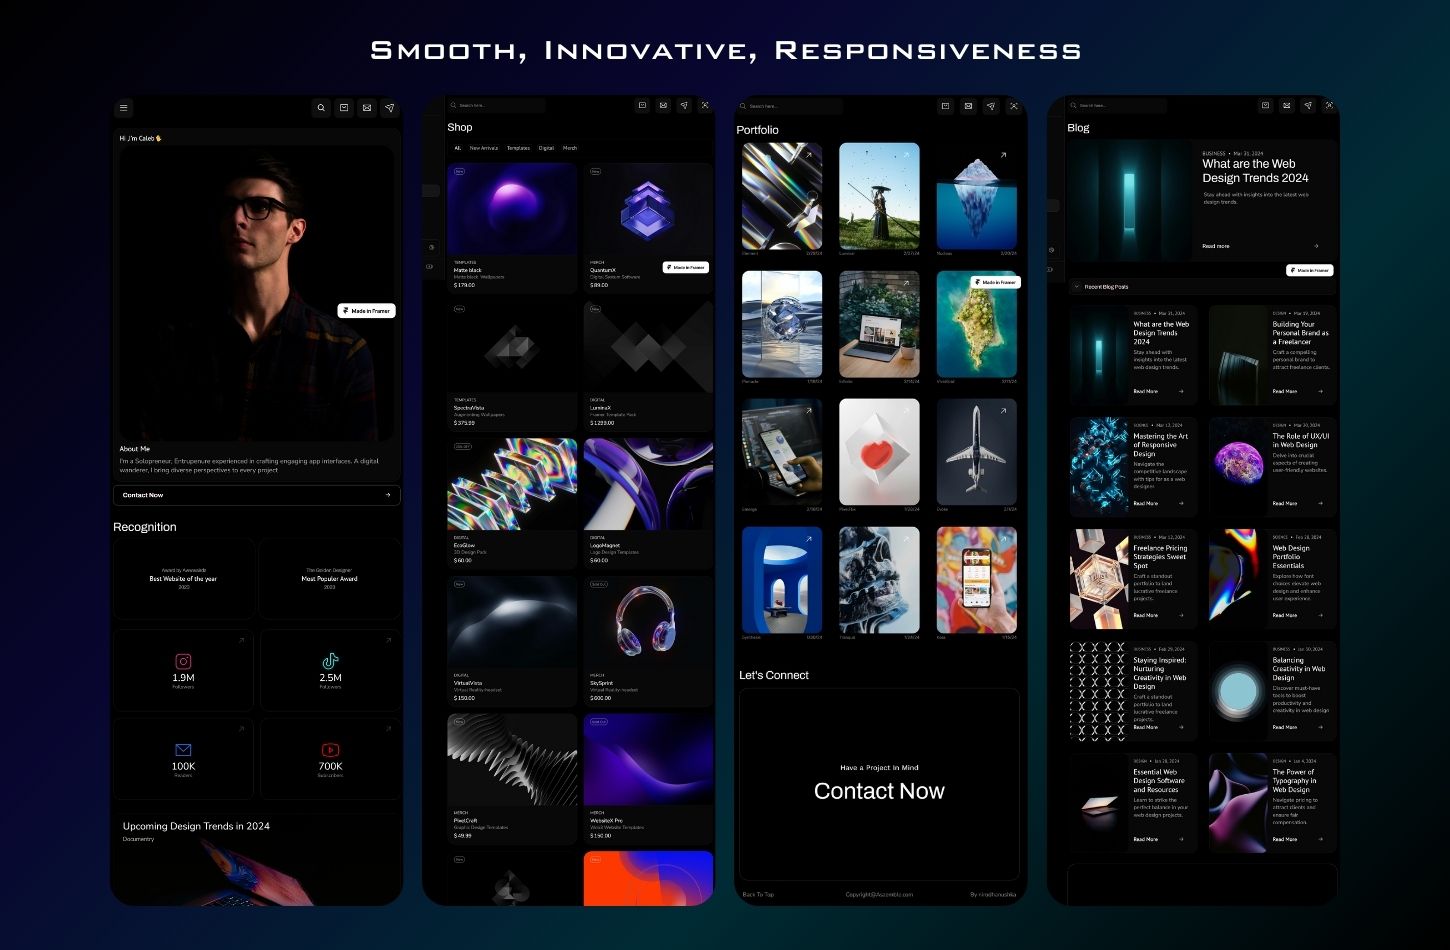
Task: Open the expand arrow on the iceberg portfolio tile
Action: pyautogui.click(x=1005, y=156)
